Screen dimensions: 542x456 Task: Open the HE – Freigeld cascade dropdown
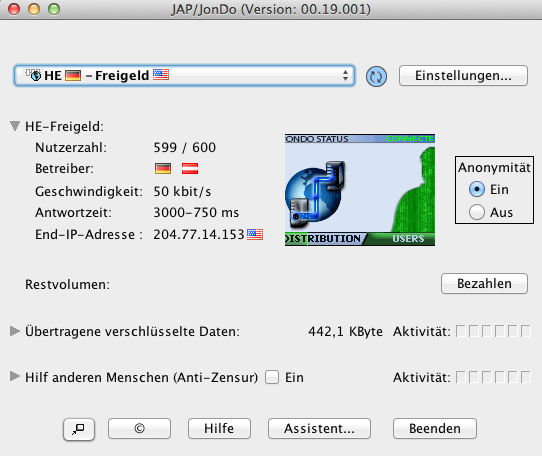(x=184, y=75)
